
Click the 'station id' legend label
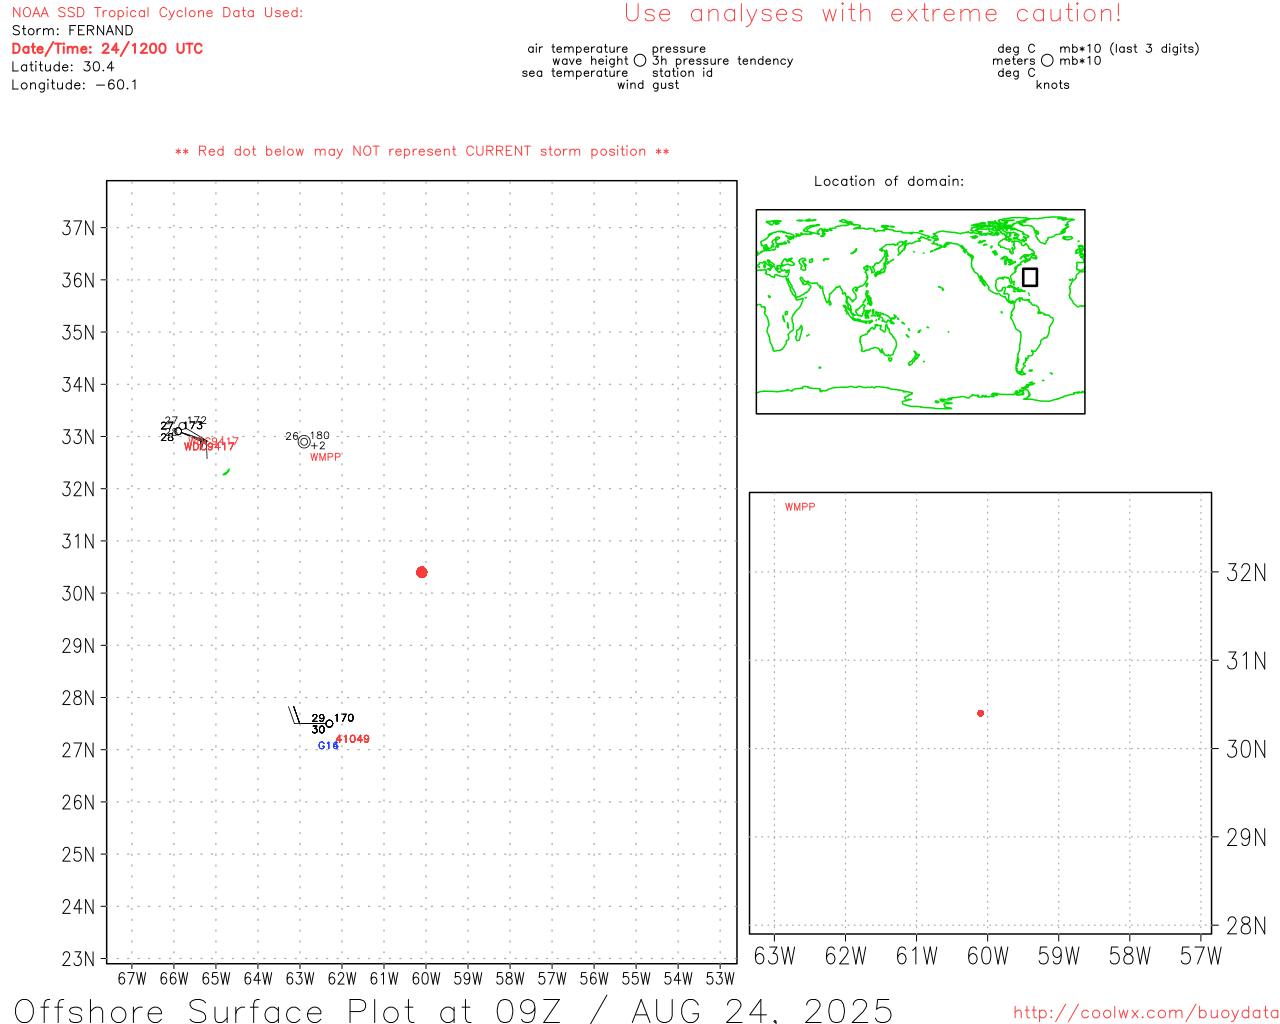coord(682,73)
